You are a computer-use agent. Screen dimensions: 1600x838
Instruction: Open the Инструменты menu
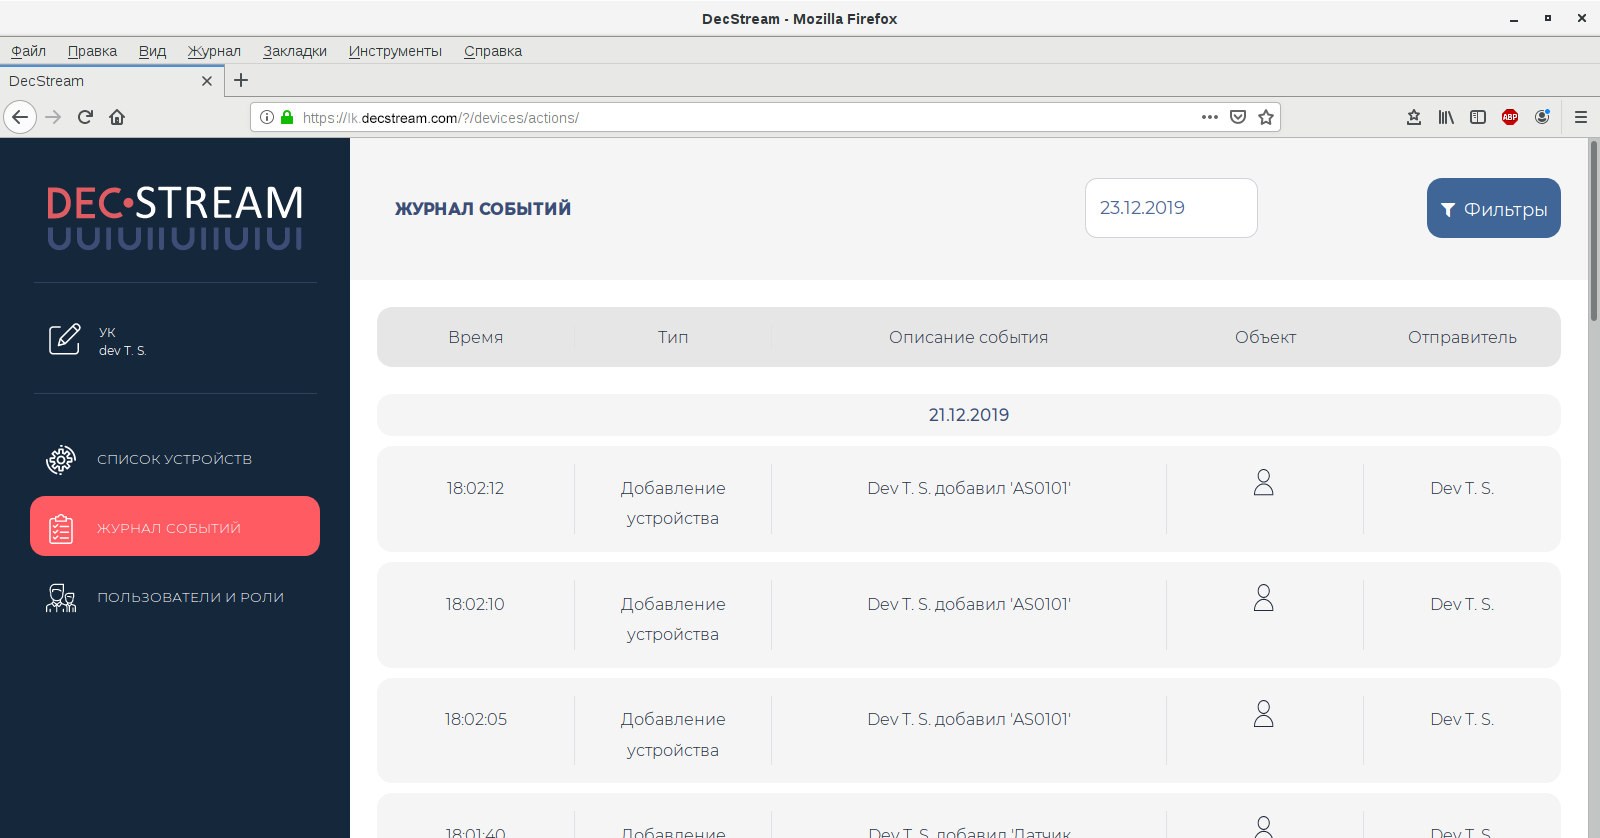[395, 51]
